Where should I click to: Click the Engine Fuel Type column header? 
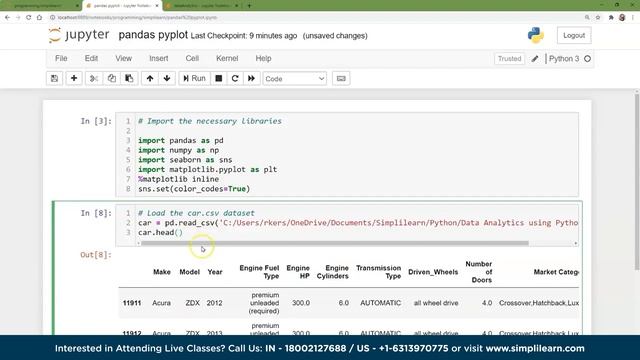point(259,272)
